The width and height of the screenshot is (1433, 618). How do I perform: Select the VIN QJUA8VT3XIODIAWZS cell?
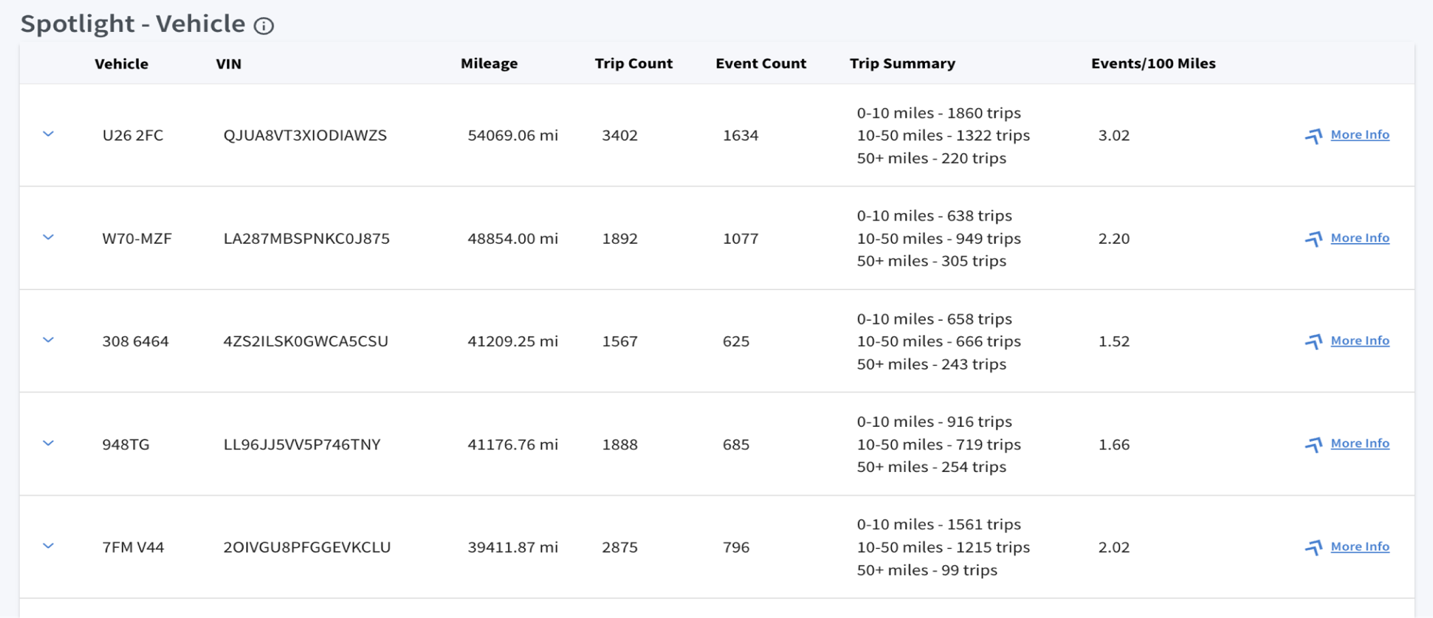click(305, 135)
